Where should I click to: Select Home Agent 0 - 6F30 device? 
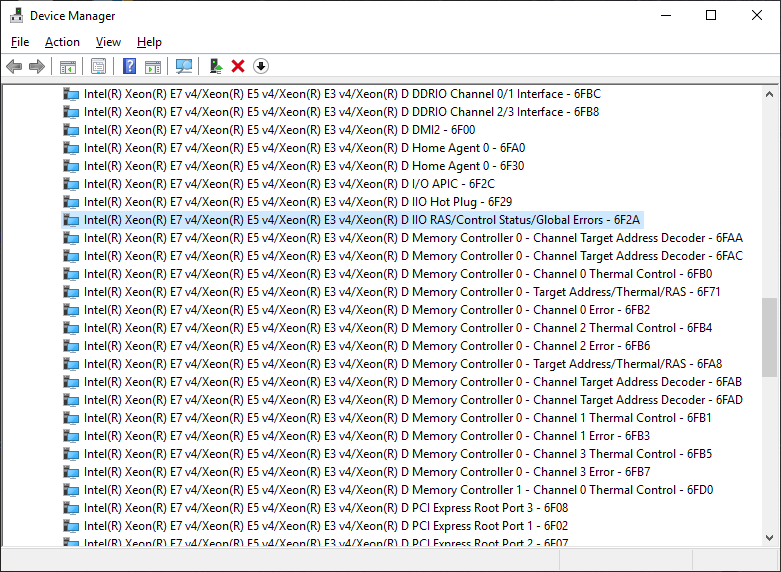304,166
